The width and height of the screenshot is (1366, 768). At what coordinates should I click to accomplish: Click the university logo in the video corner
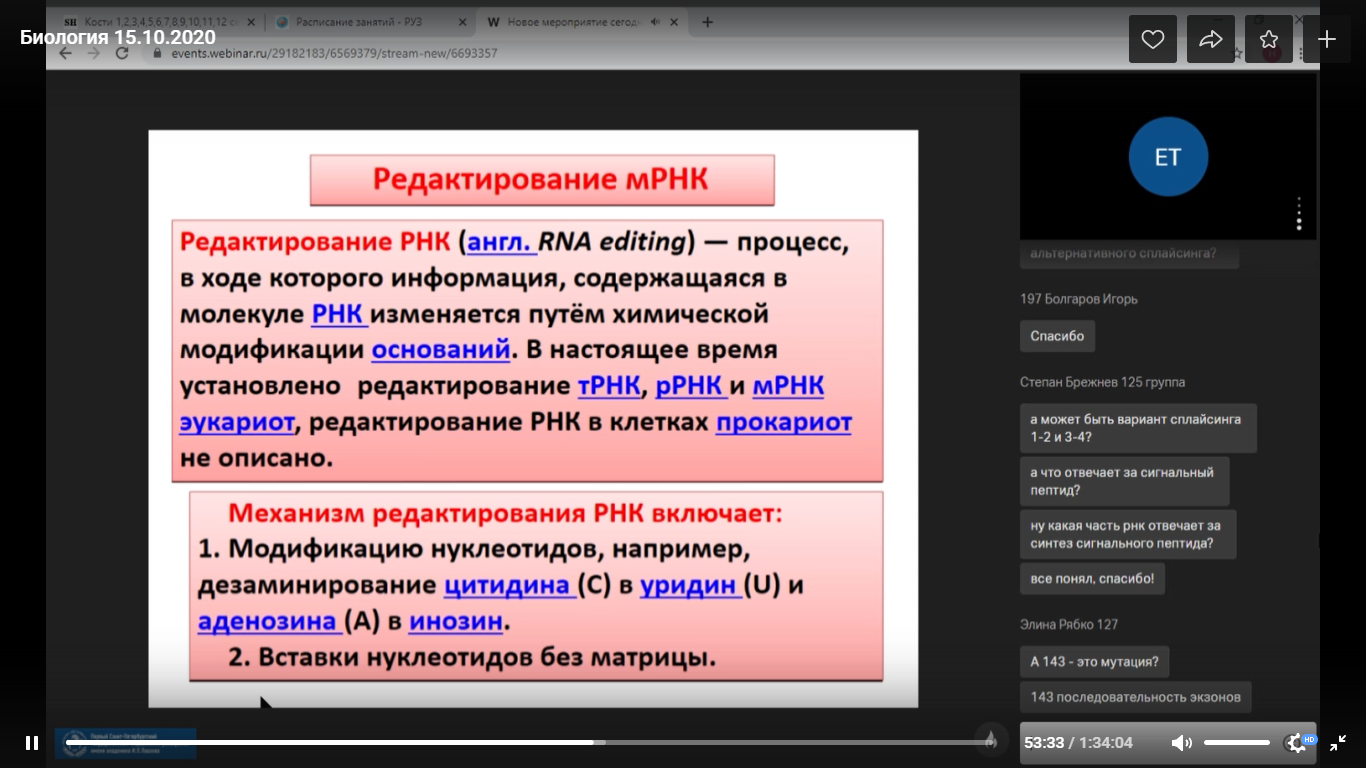[126, 743]
